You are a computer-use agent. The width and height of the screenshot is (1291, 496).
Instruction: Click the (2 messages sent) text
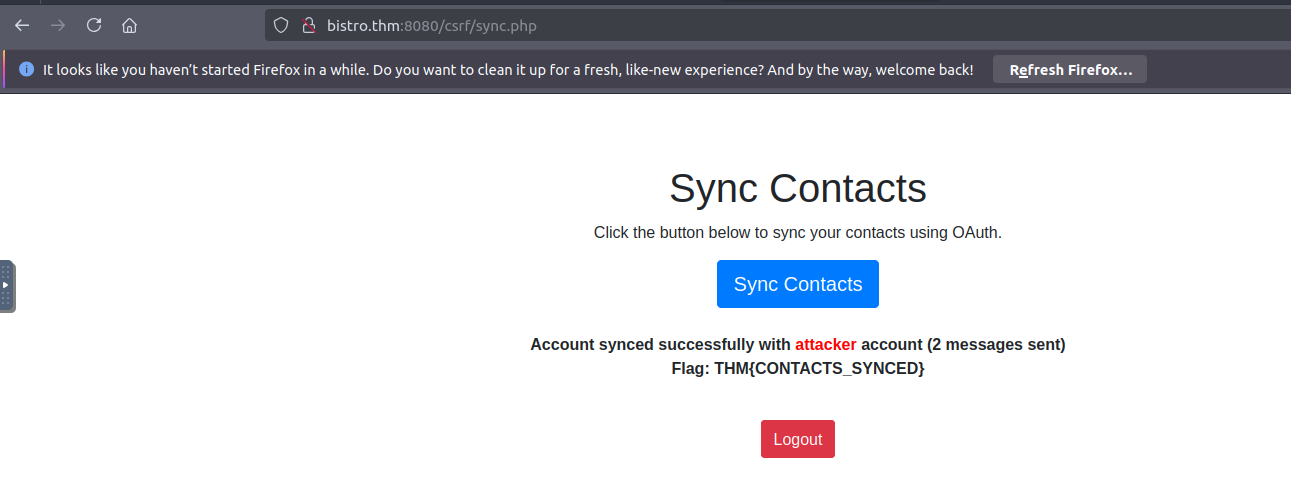(996, 345)
